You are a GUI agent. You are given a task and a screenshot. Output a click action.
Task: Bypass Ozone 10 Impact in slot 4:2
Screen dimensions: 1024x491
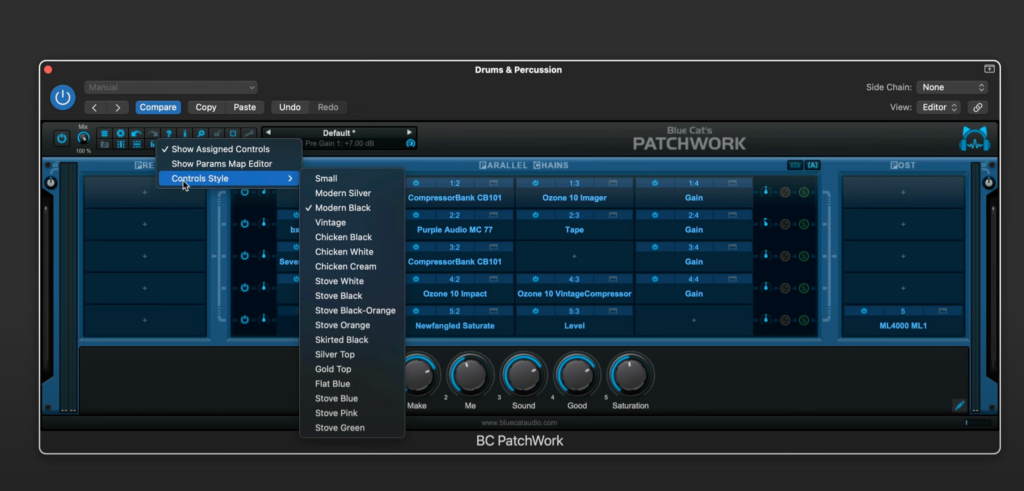tap(415, 279)
